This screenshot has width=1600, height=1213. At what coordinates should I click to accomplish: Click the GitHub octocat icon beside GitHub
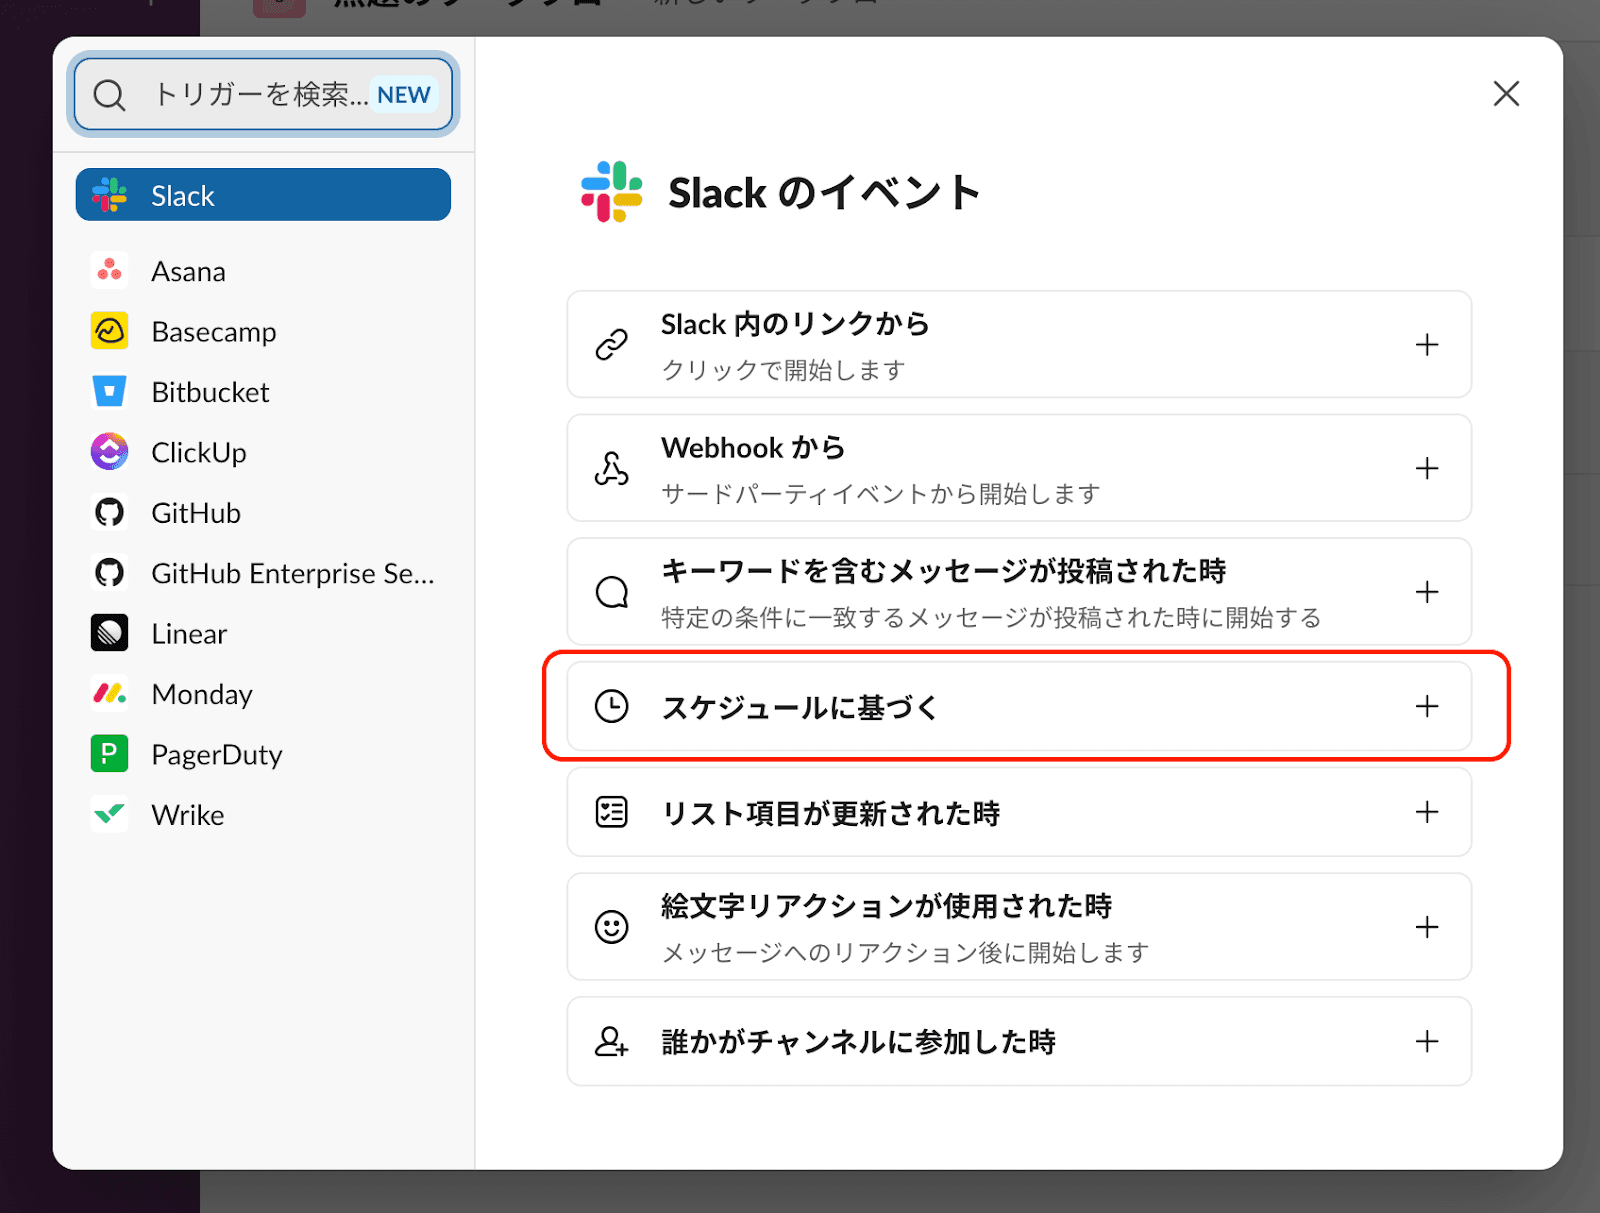click(x=110, y=513)
